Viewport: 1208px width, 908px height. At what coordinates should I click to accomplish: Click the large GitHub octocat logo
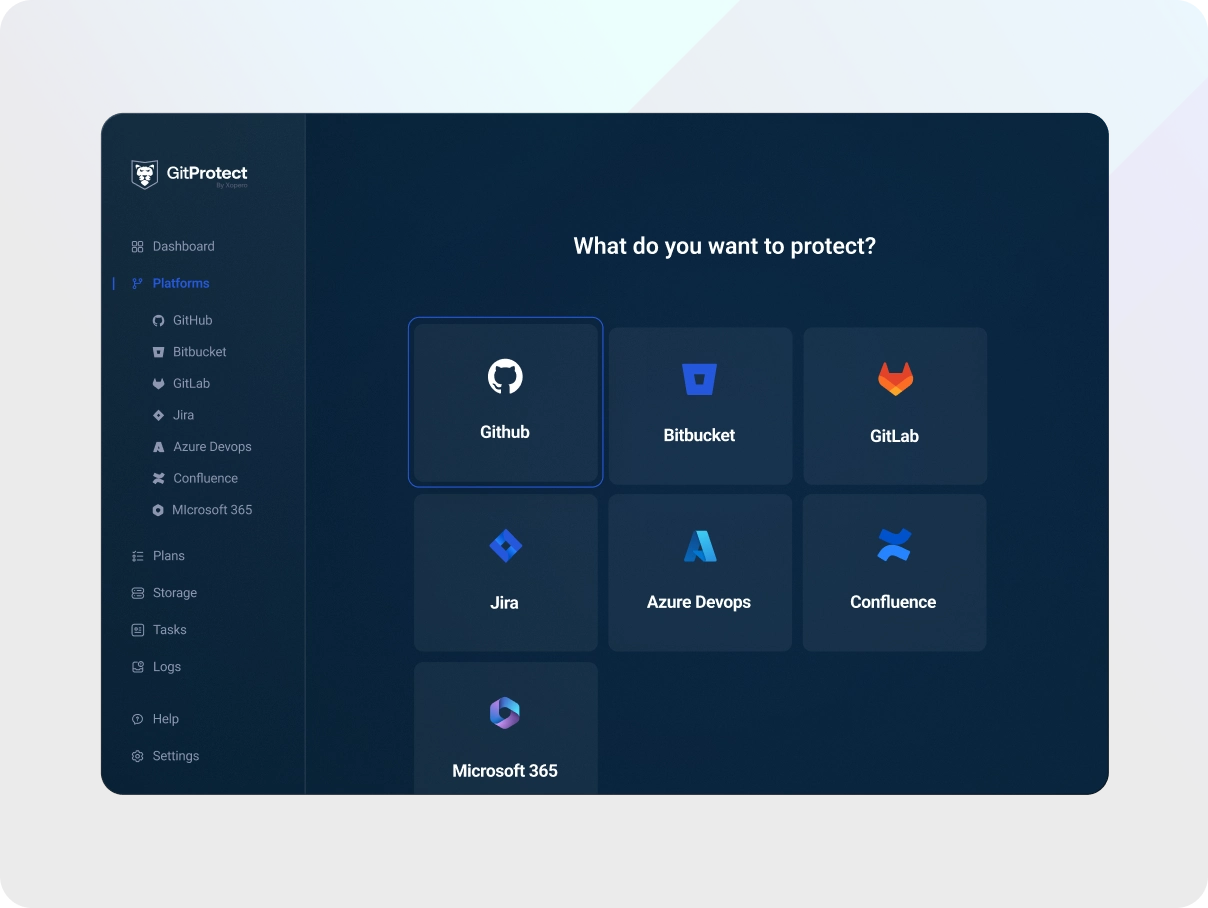coord(505,377)
